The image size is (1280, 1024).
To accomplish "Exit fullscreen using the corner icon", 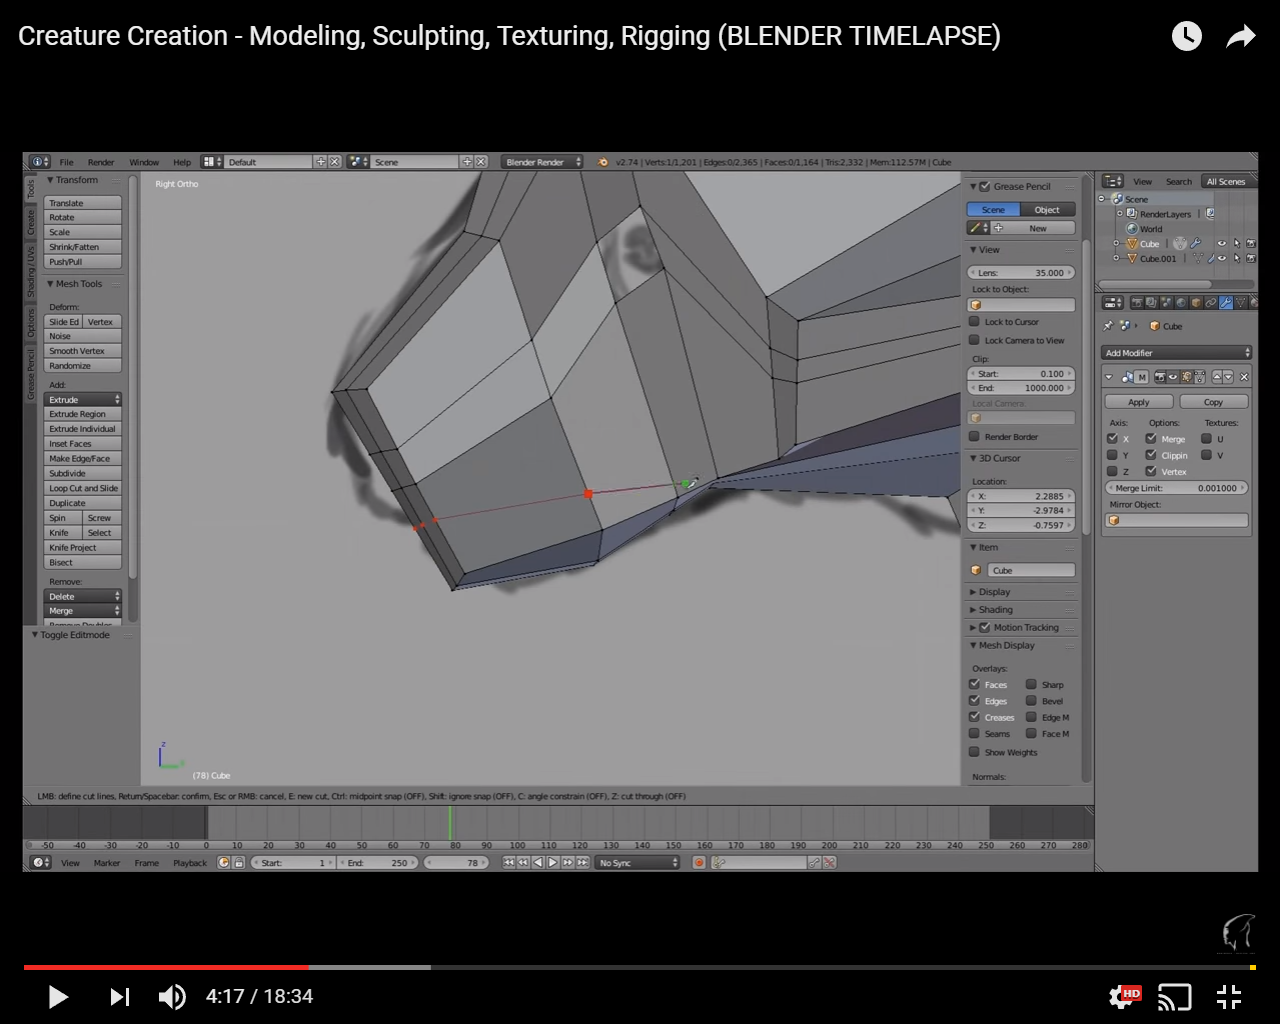I will 1229,997.
